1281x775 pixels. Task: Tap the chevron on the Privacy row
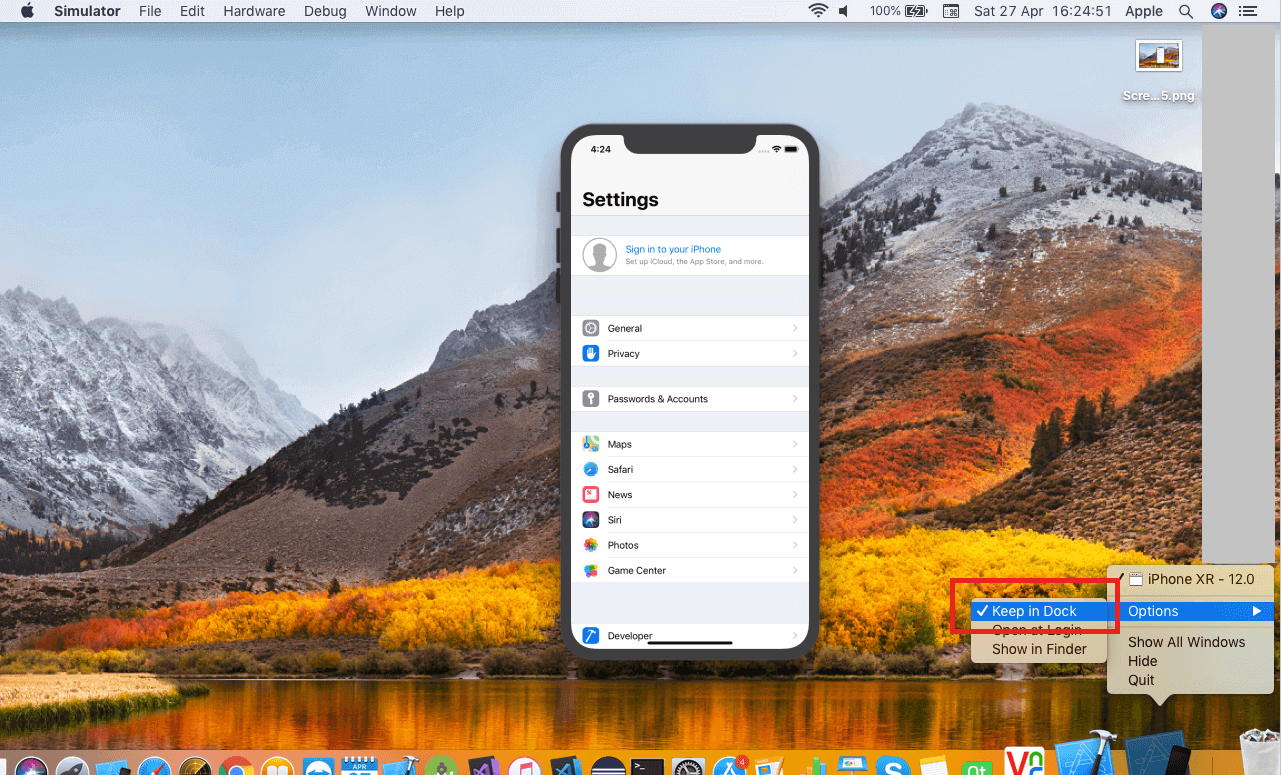(795, 353)
